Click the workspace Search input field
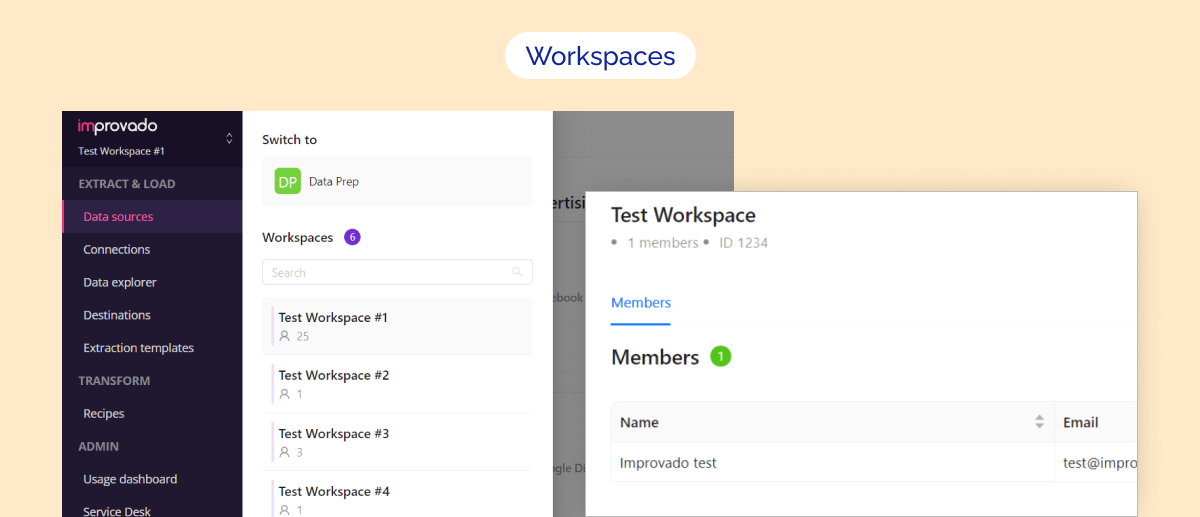Screen dimensions: 1200x517 385,272
